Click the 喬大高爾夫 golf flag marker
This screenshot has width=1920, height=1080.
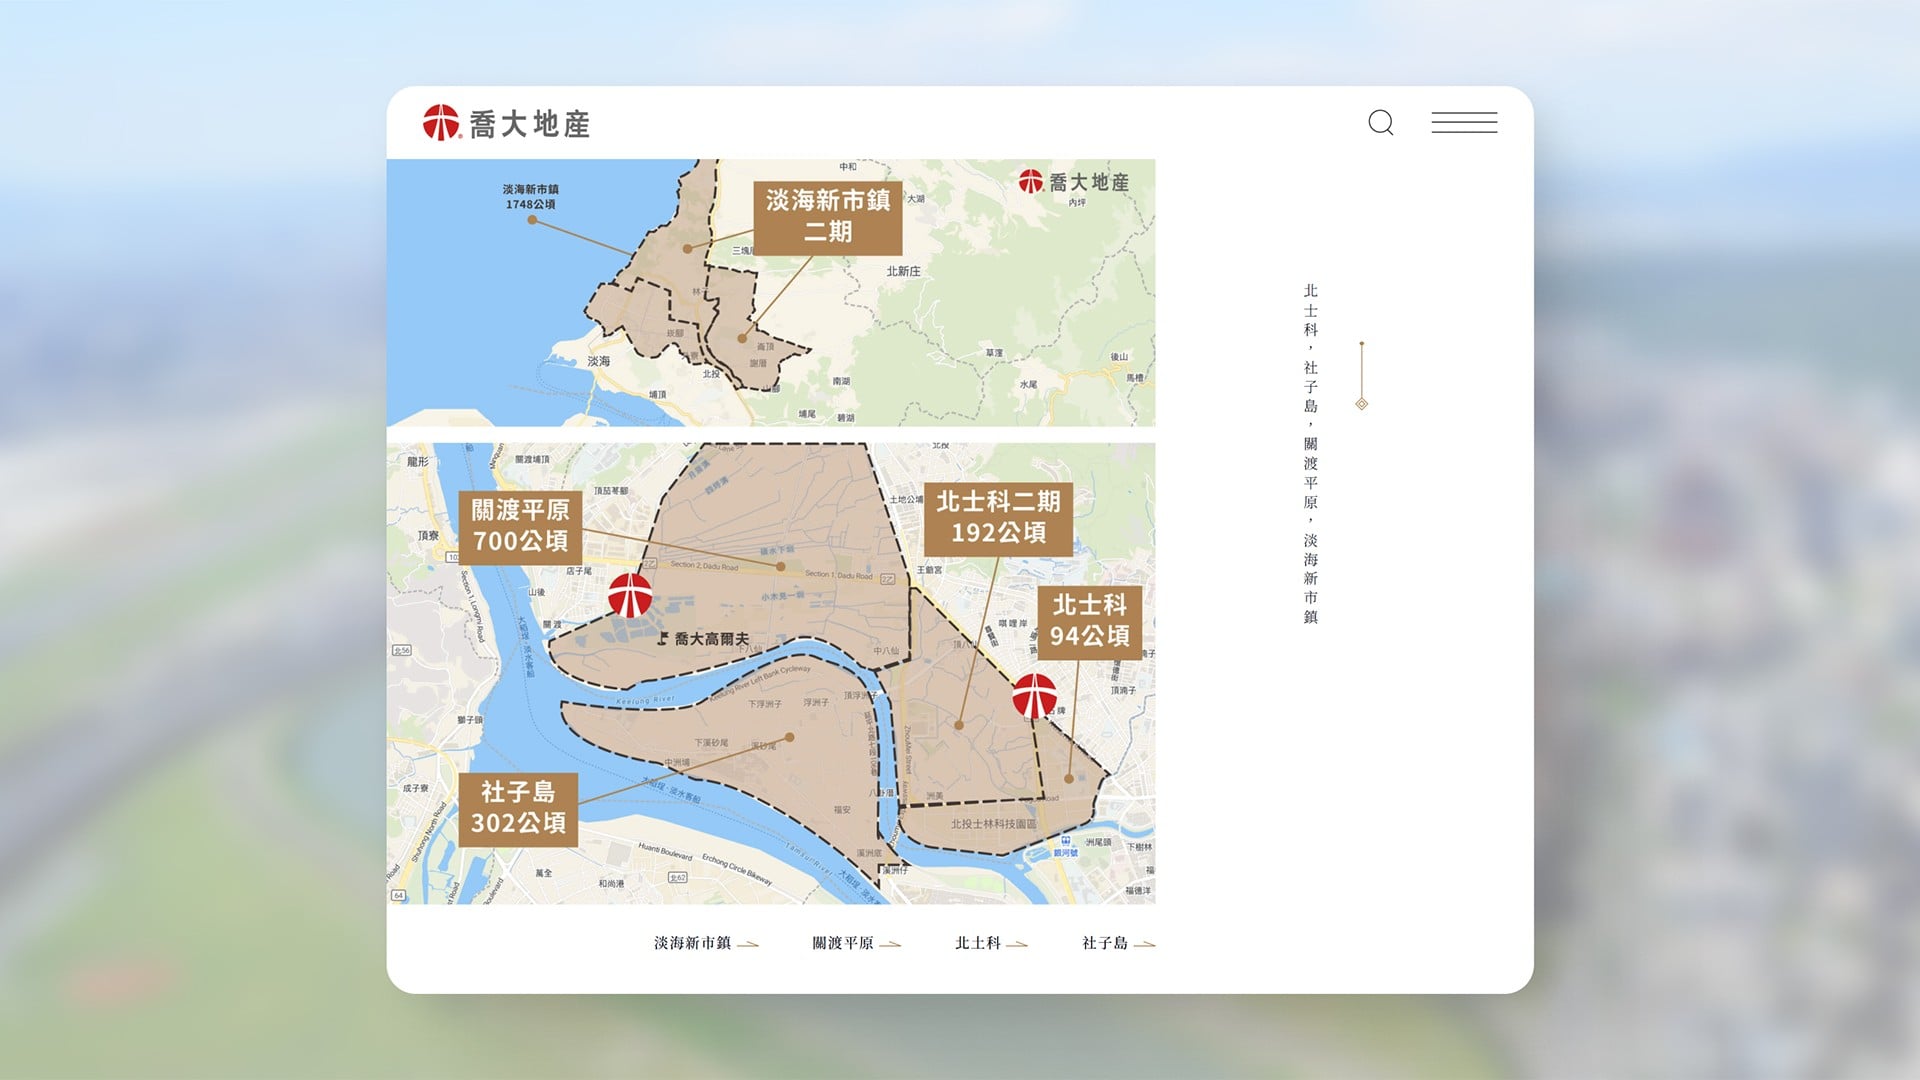pos(662,638)
